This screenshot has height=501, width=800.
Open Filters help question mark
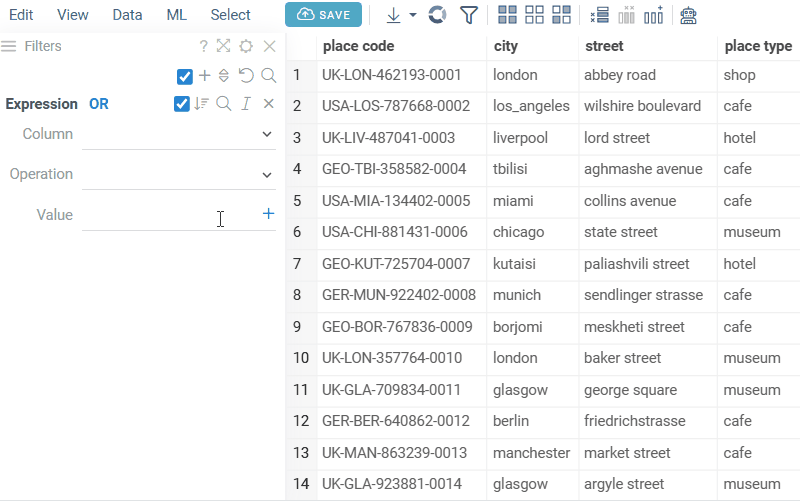204,46
